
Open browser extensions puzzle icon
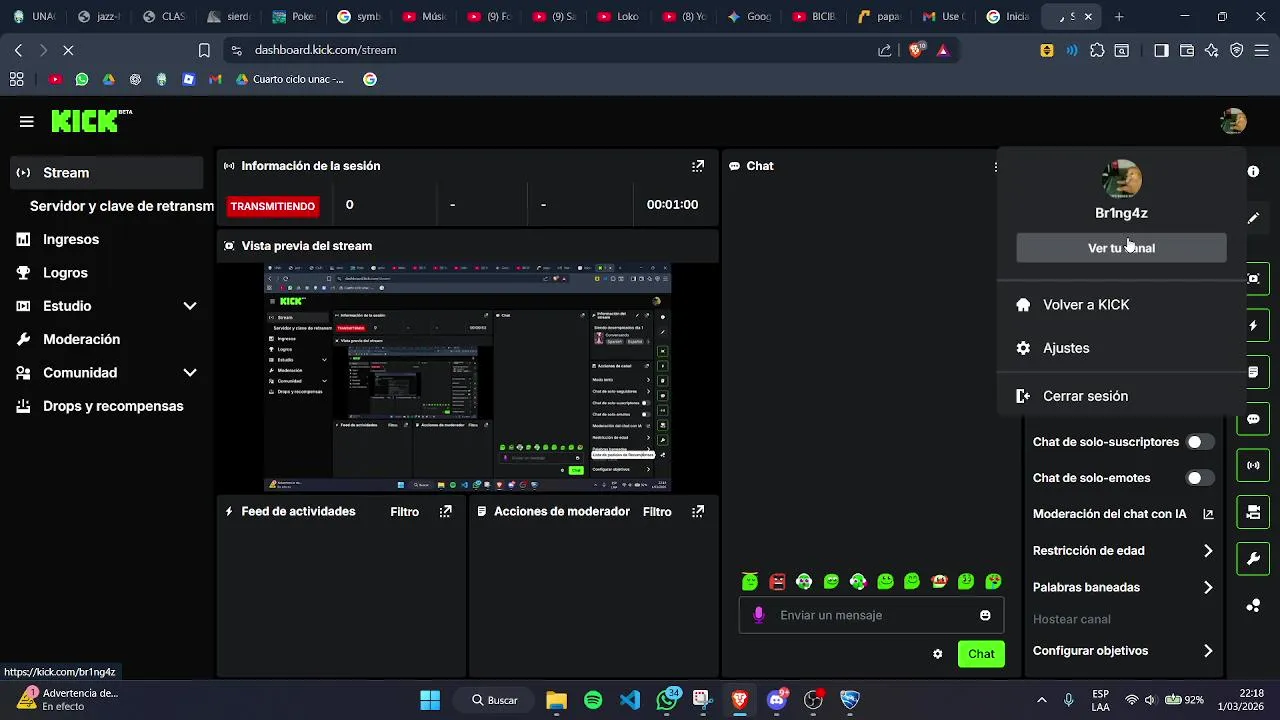pyautogui.click(x=1097, y=50)
